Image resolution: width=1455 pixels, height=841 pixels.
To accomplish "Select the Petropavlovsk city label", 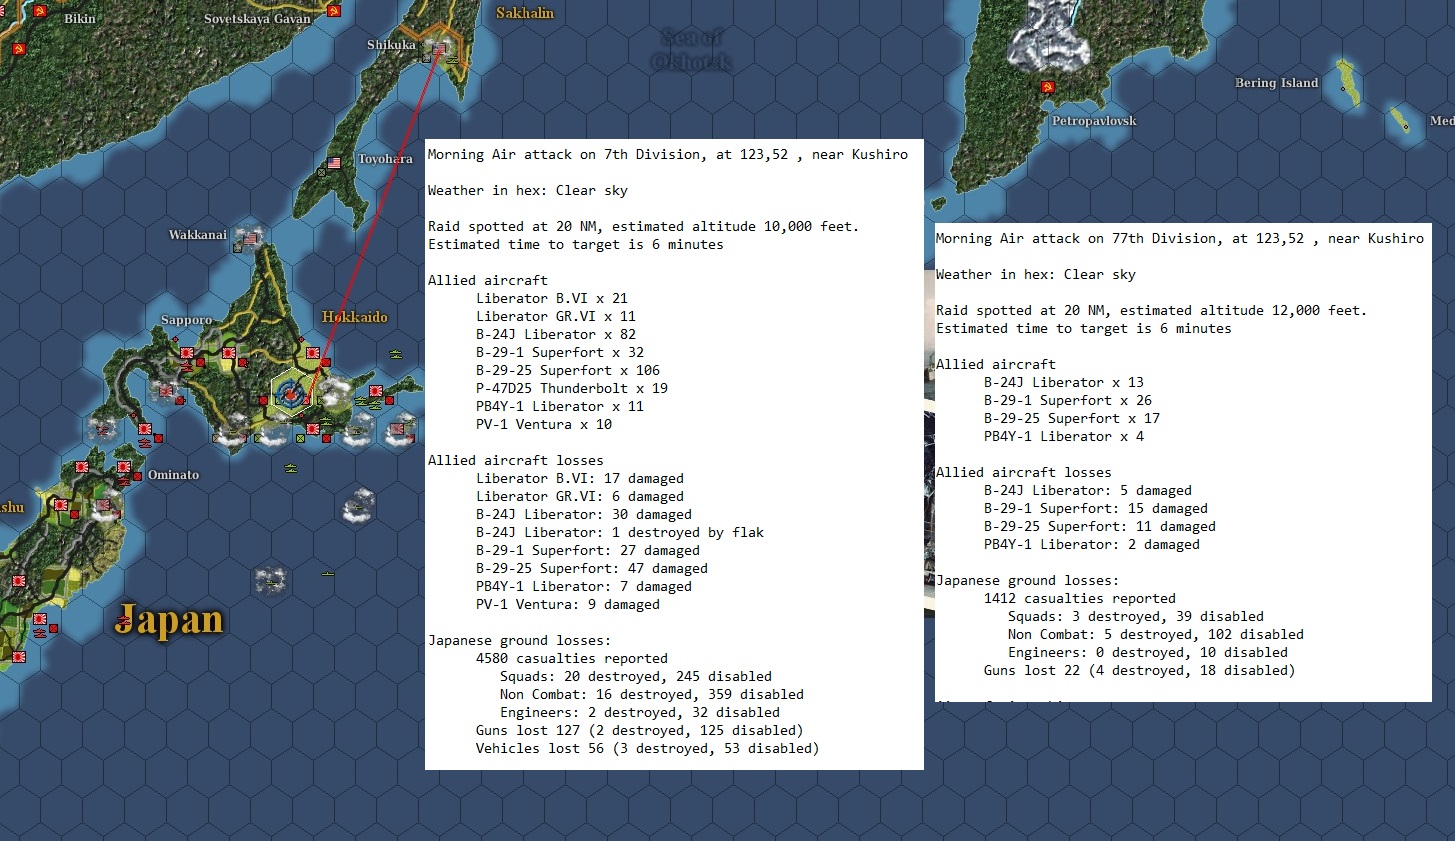I will 1094,121.
